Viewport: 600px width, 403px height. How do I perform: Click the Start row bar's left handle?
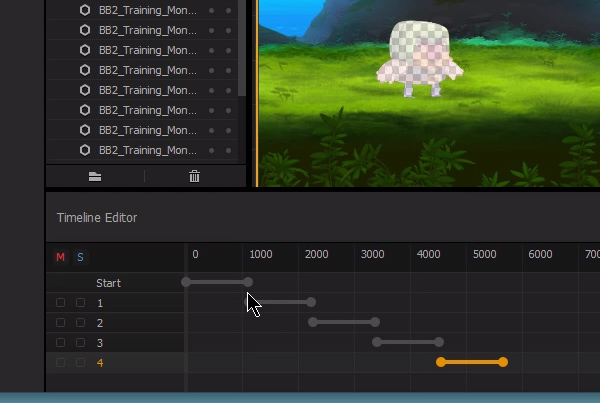(186, 282)
